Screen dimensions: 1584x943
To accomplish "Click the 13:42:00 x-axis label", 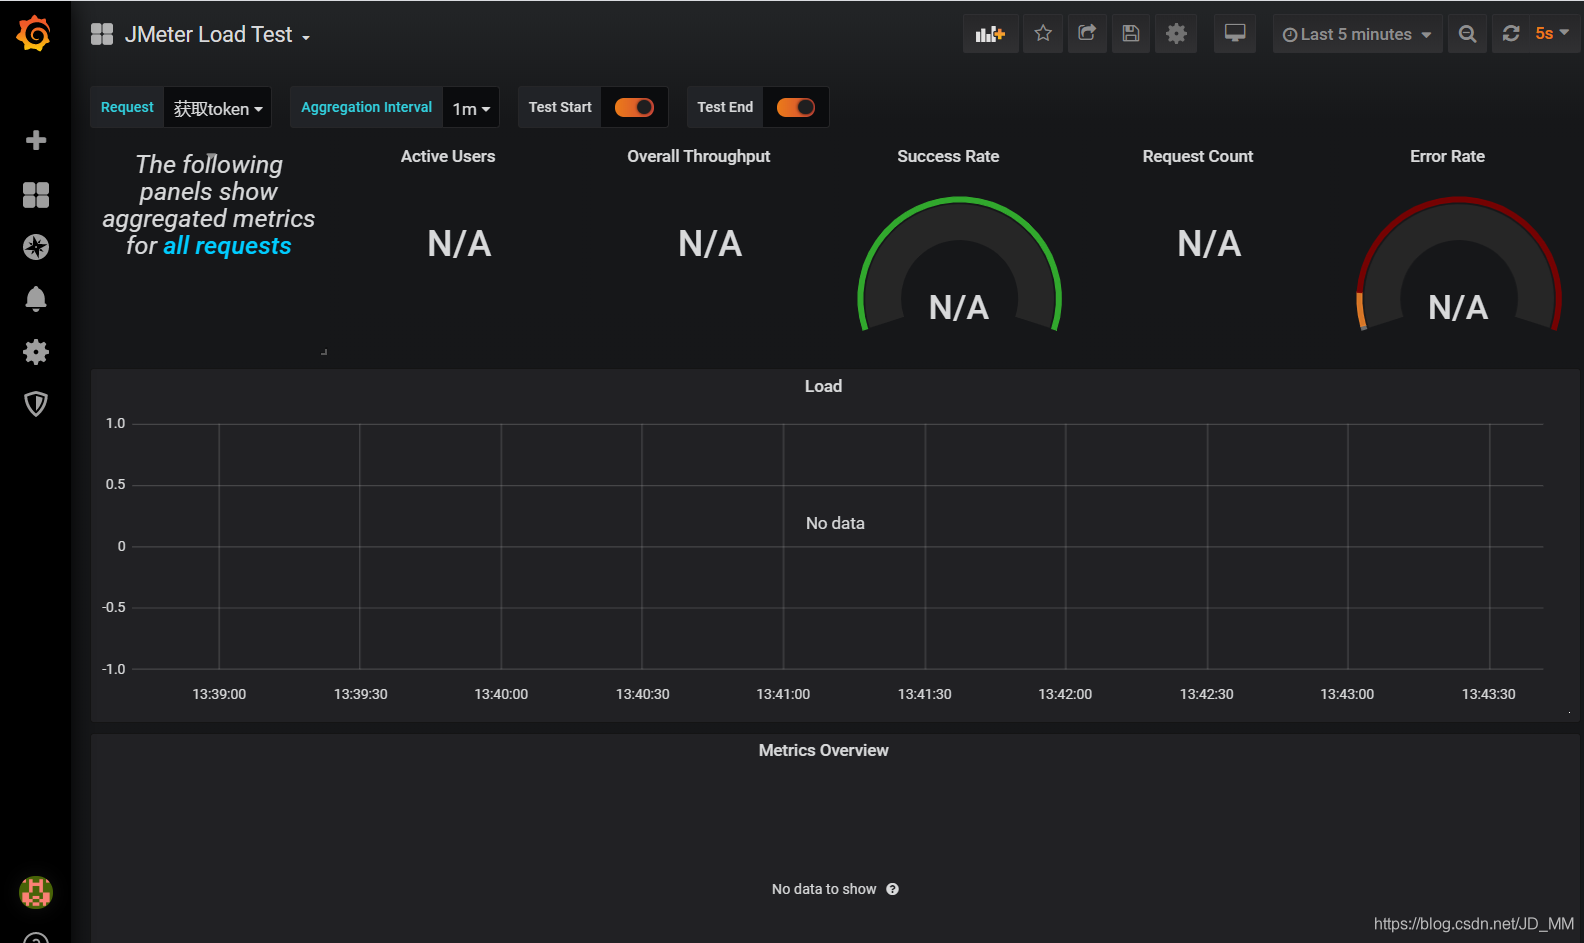I will click(x=1065, y=694).
